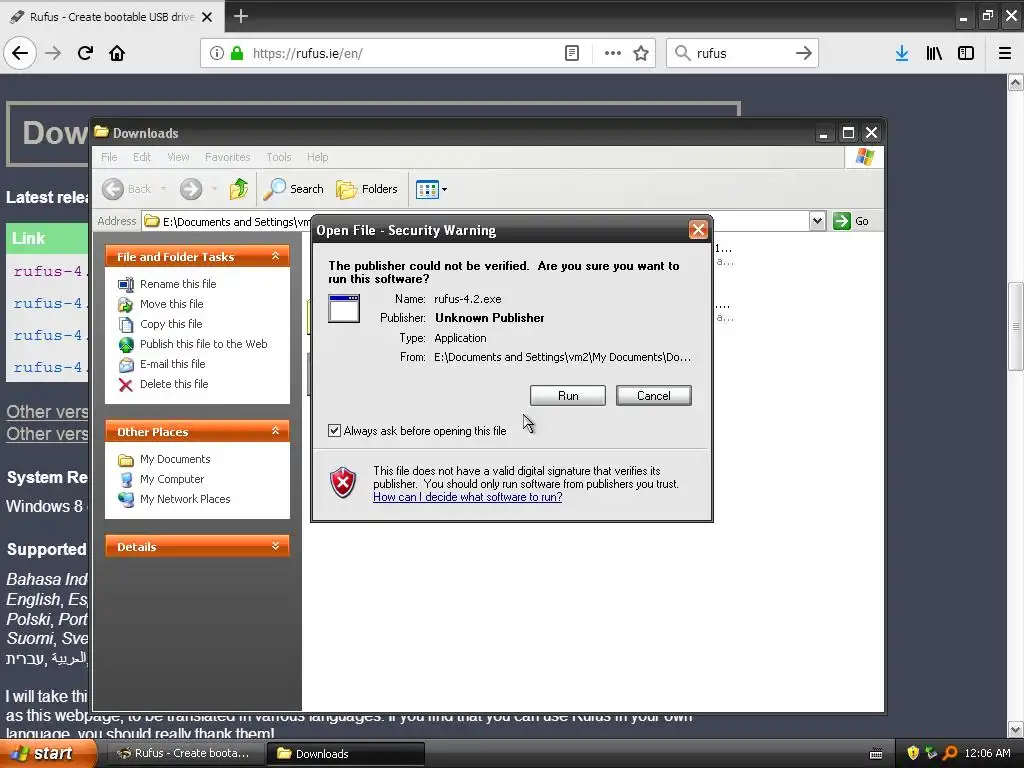
Task: Click the Firefox forward arrow button
Action: [53, 53]
